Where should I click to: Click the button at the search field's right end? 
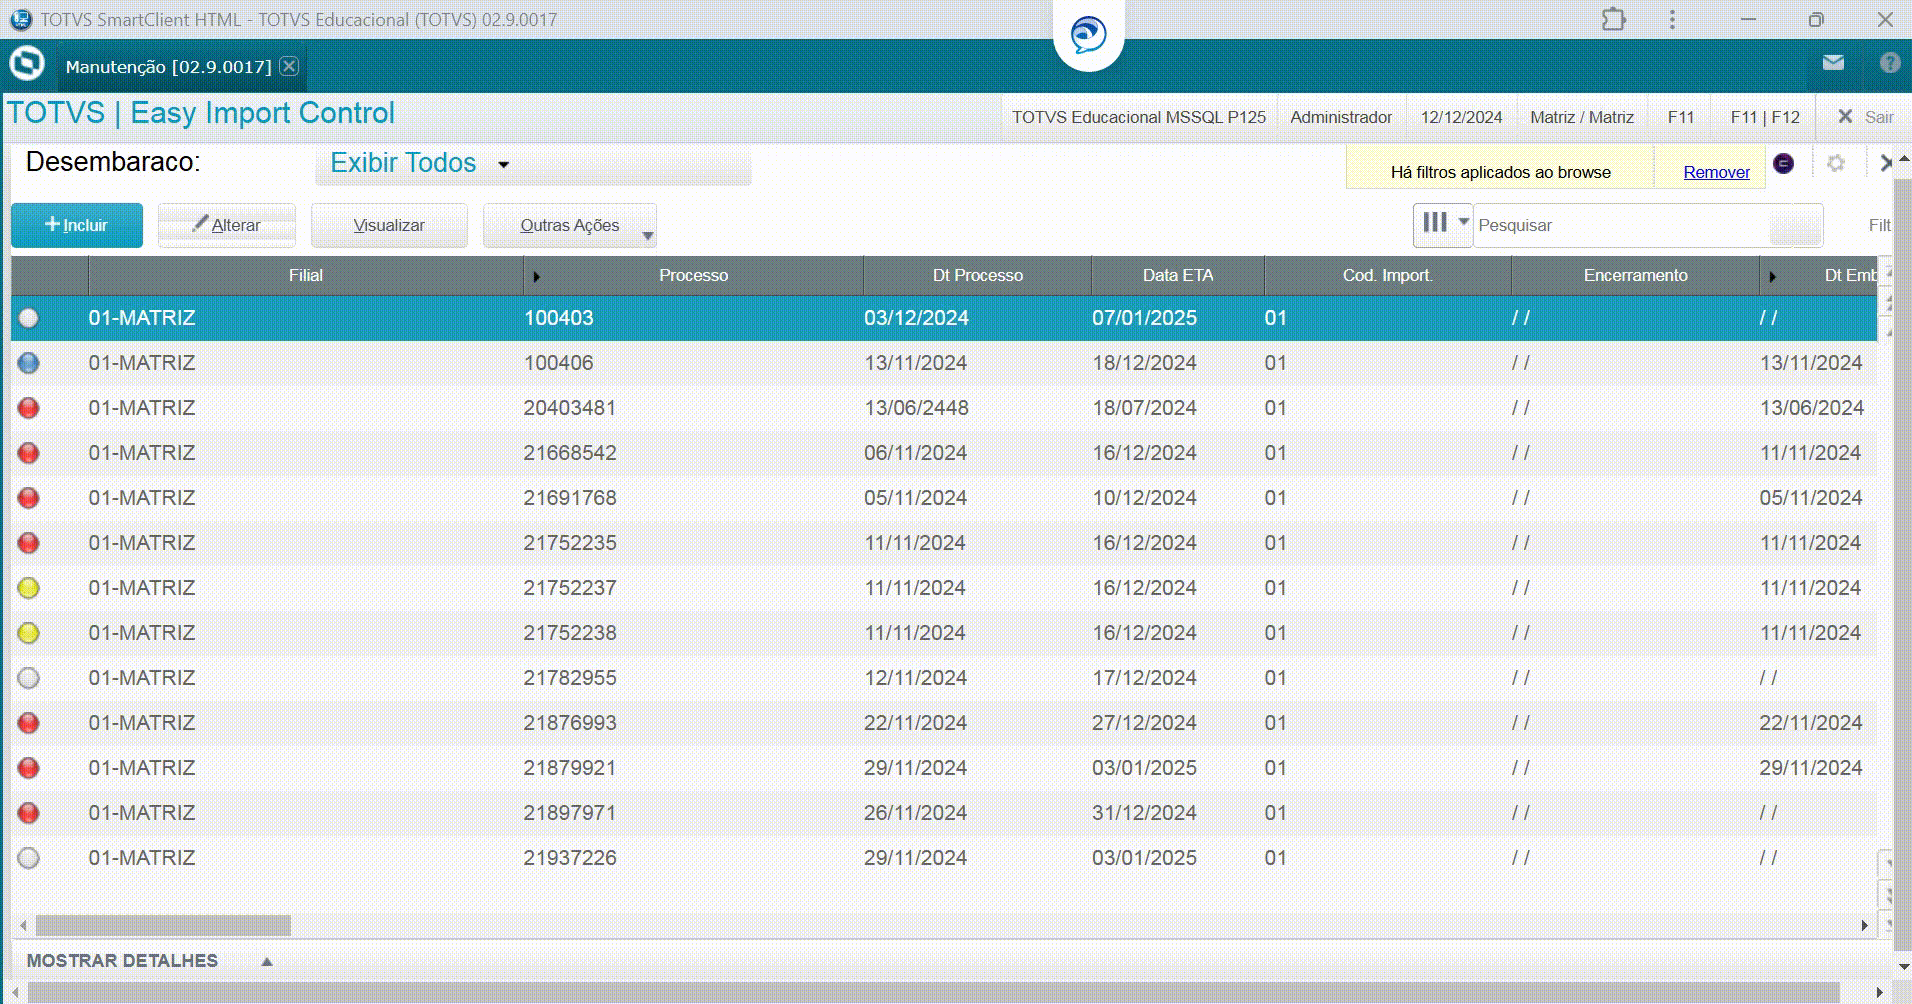tap(1796, 225)
